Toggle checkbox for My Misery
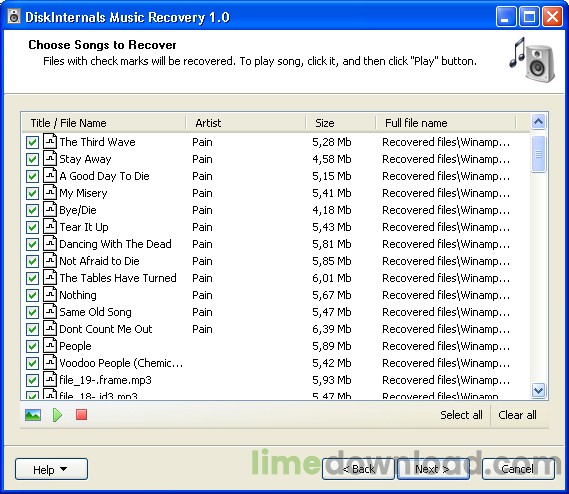The image size is (569, 494). click(32, 193)
